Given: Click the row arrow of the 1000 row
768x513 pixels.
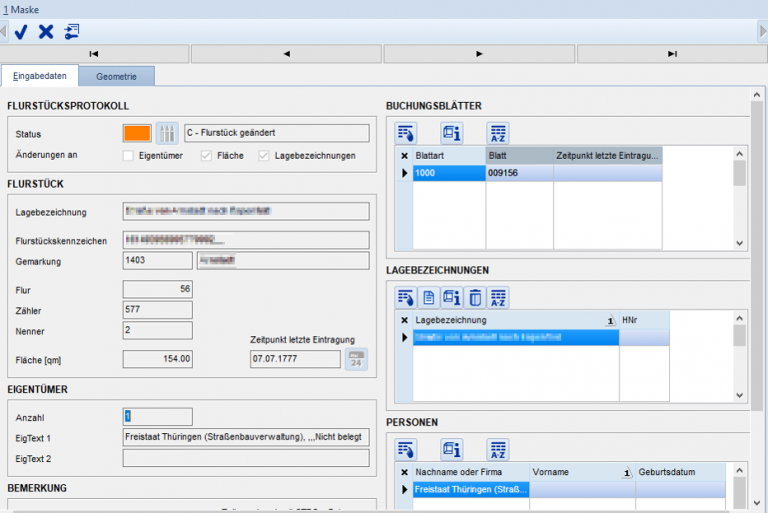Looking at the screenshot, I should 404,173.
